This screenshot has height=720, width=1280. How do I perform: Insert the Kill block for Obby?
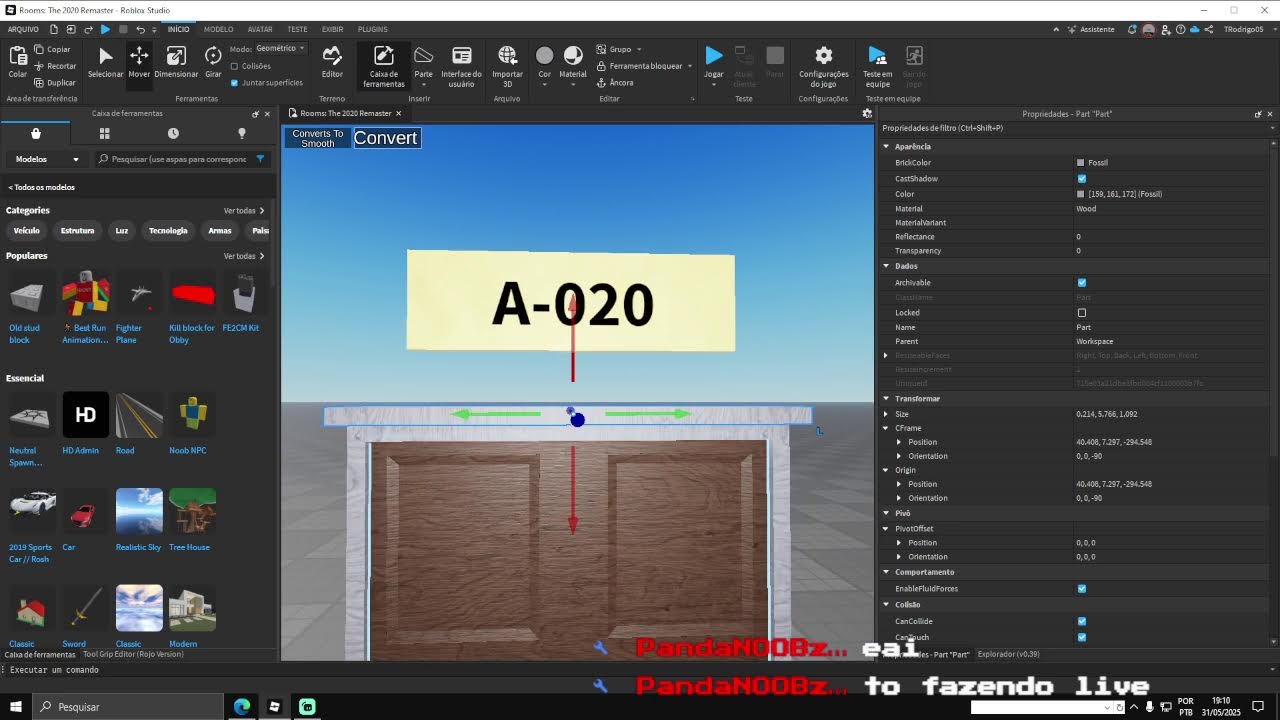tap(192, 307)
